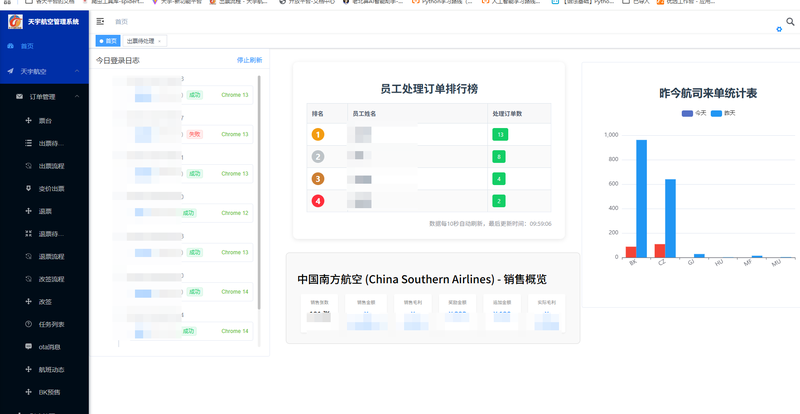800x414 pixels.
Task: Open 出票流程 sidebar link
Action: click(51, 166)
